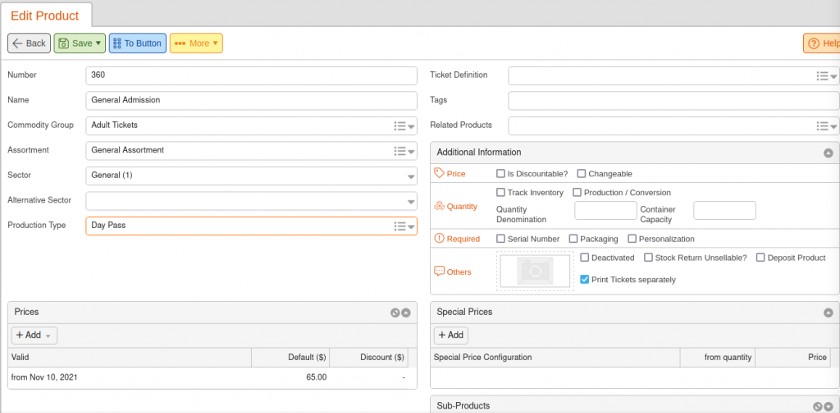Collapse the Prices panel

pos(406,313)
